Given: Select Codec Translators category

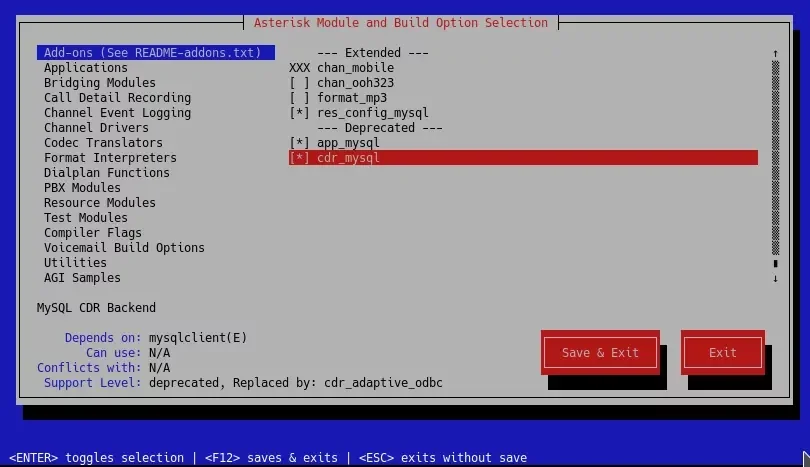Looking at the screenshot, I should (x=103, y=143).
